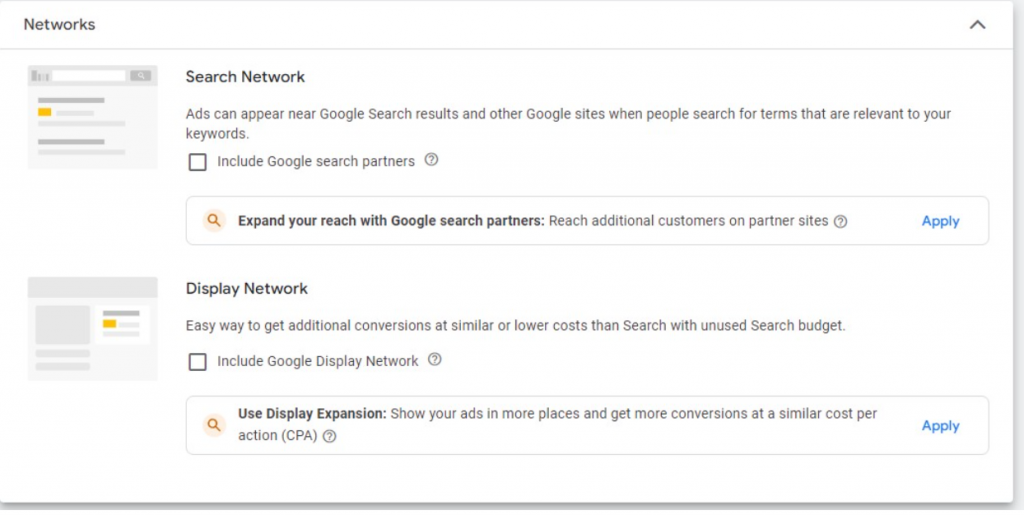Apply the Google search partners recommendation
1024x515 pixels.
tap(940, 222)
